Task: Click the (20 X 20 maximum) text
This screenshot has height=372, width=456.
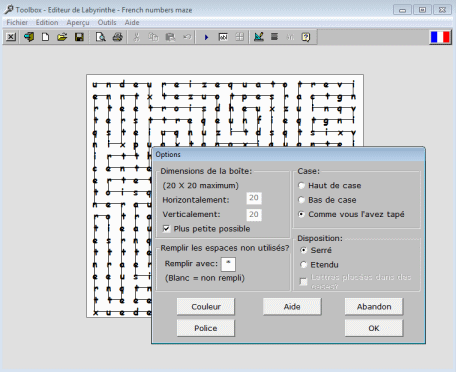Action: click(x=201, y=185)
